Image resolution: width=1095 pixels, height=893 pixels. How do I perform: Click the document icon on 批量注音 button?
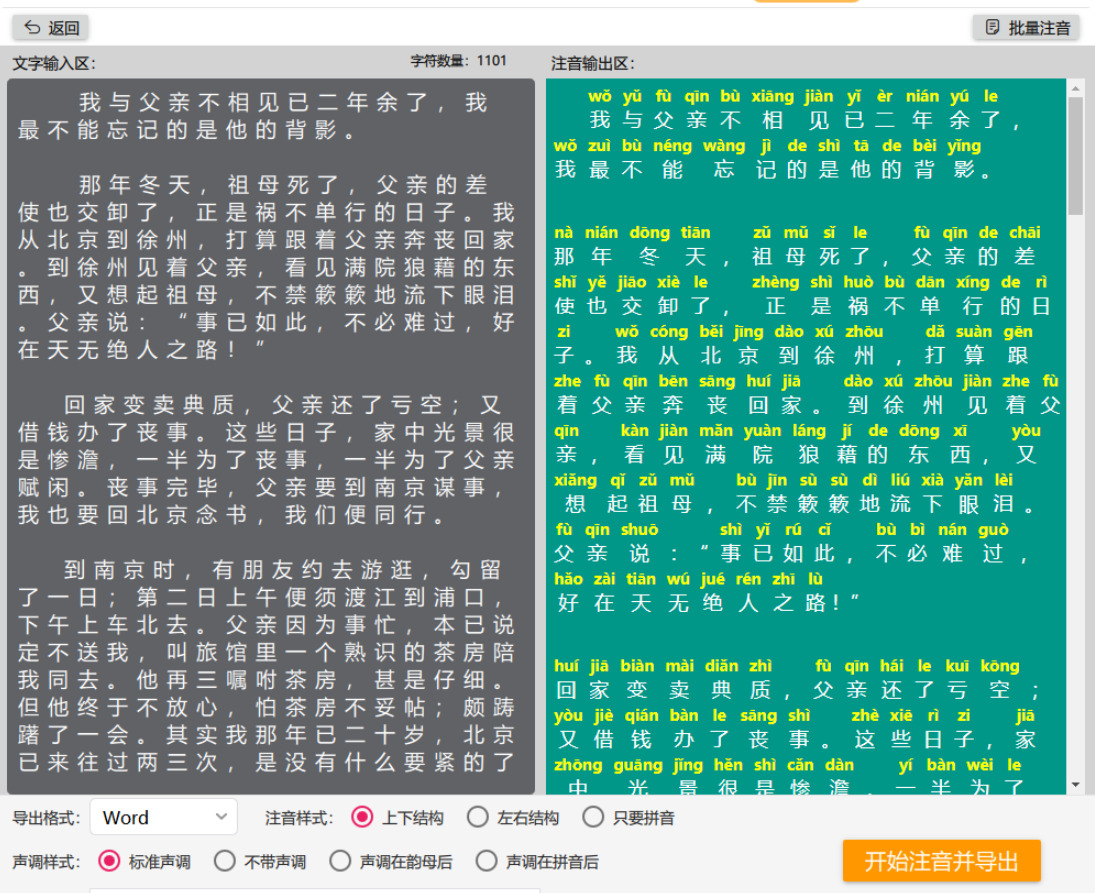point(992,27)
